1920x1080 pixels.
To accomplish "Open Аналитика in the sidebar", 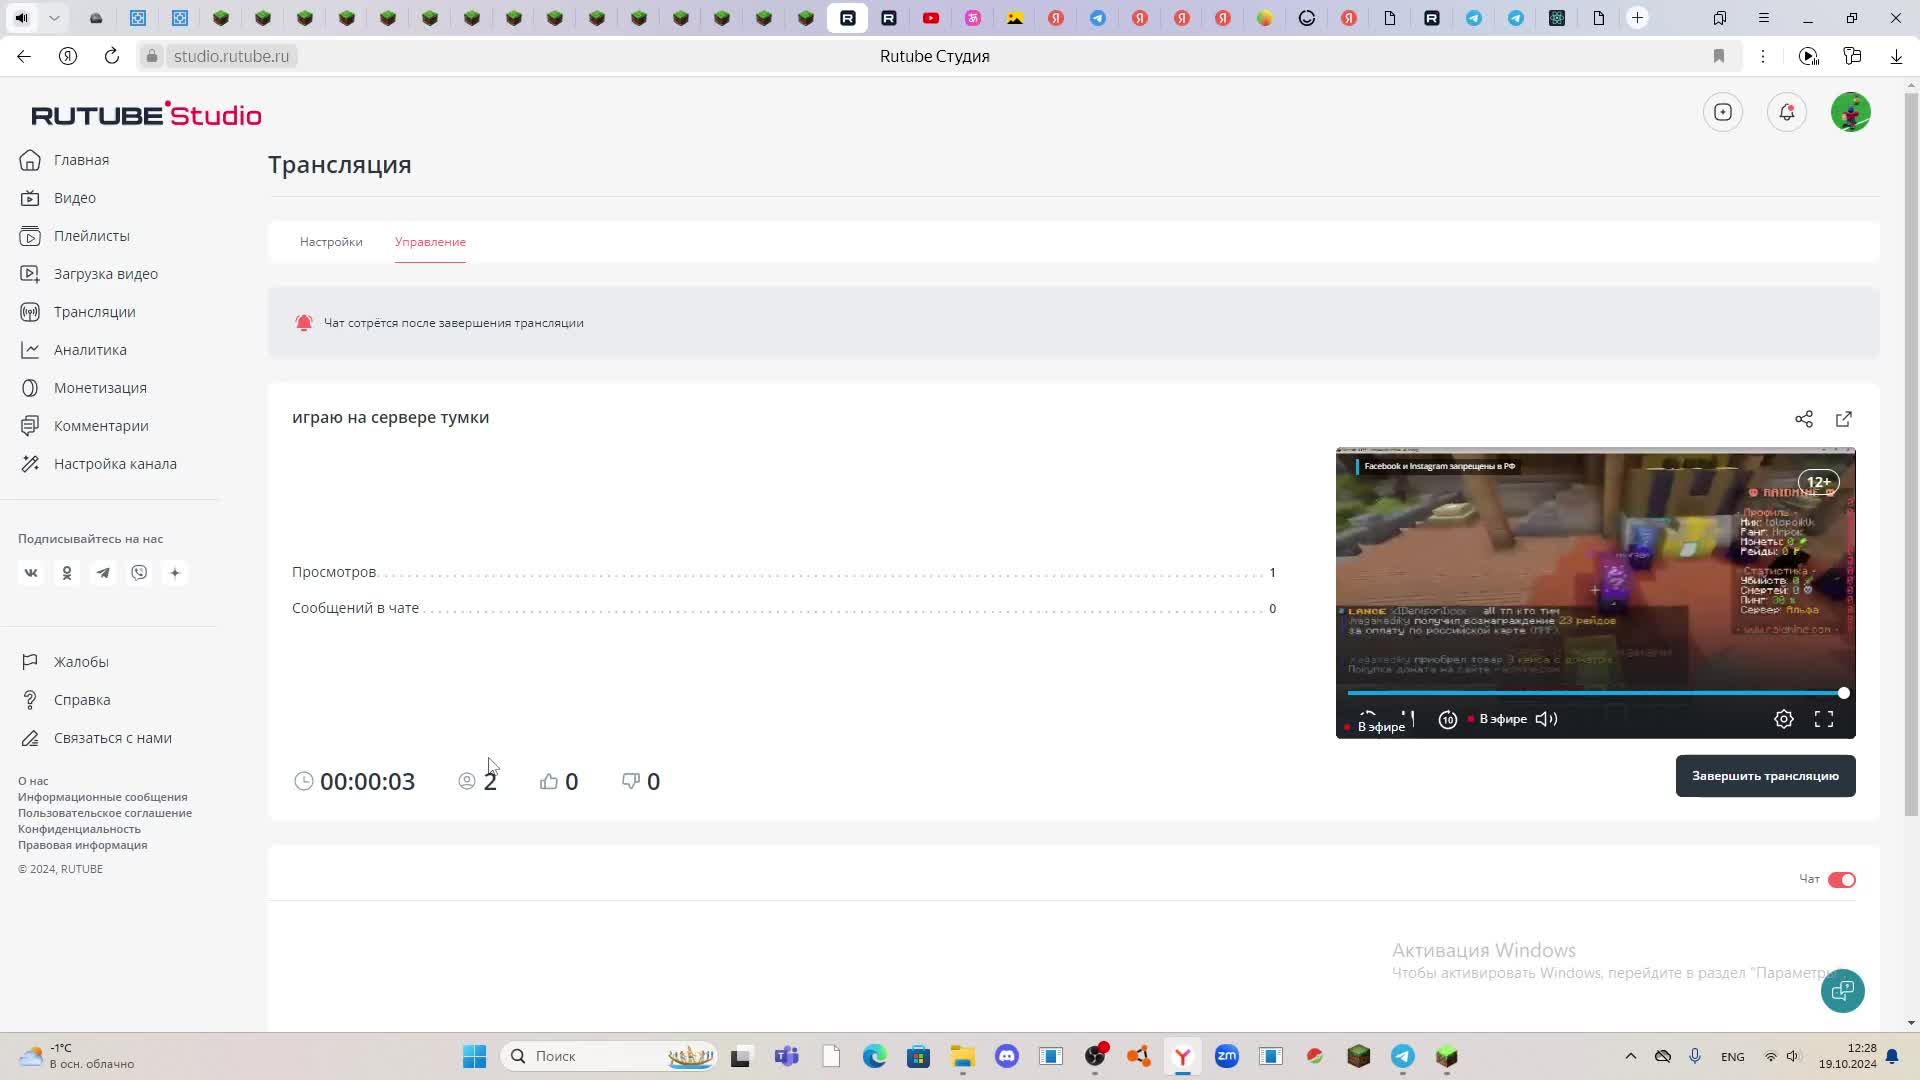I will (x=90, y=350).
